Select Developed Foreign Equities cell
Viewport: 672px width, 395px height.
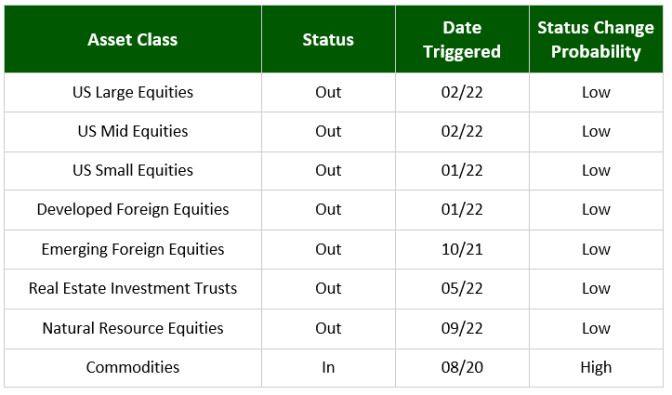coord(132,210)
